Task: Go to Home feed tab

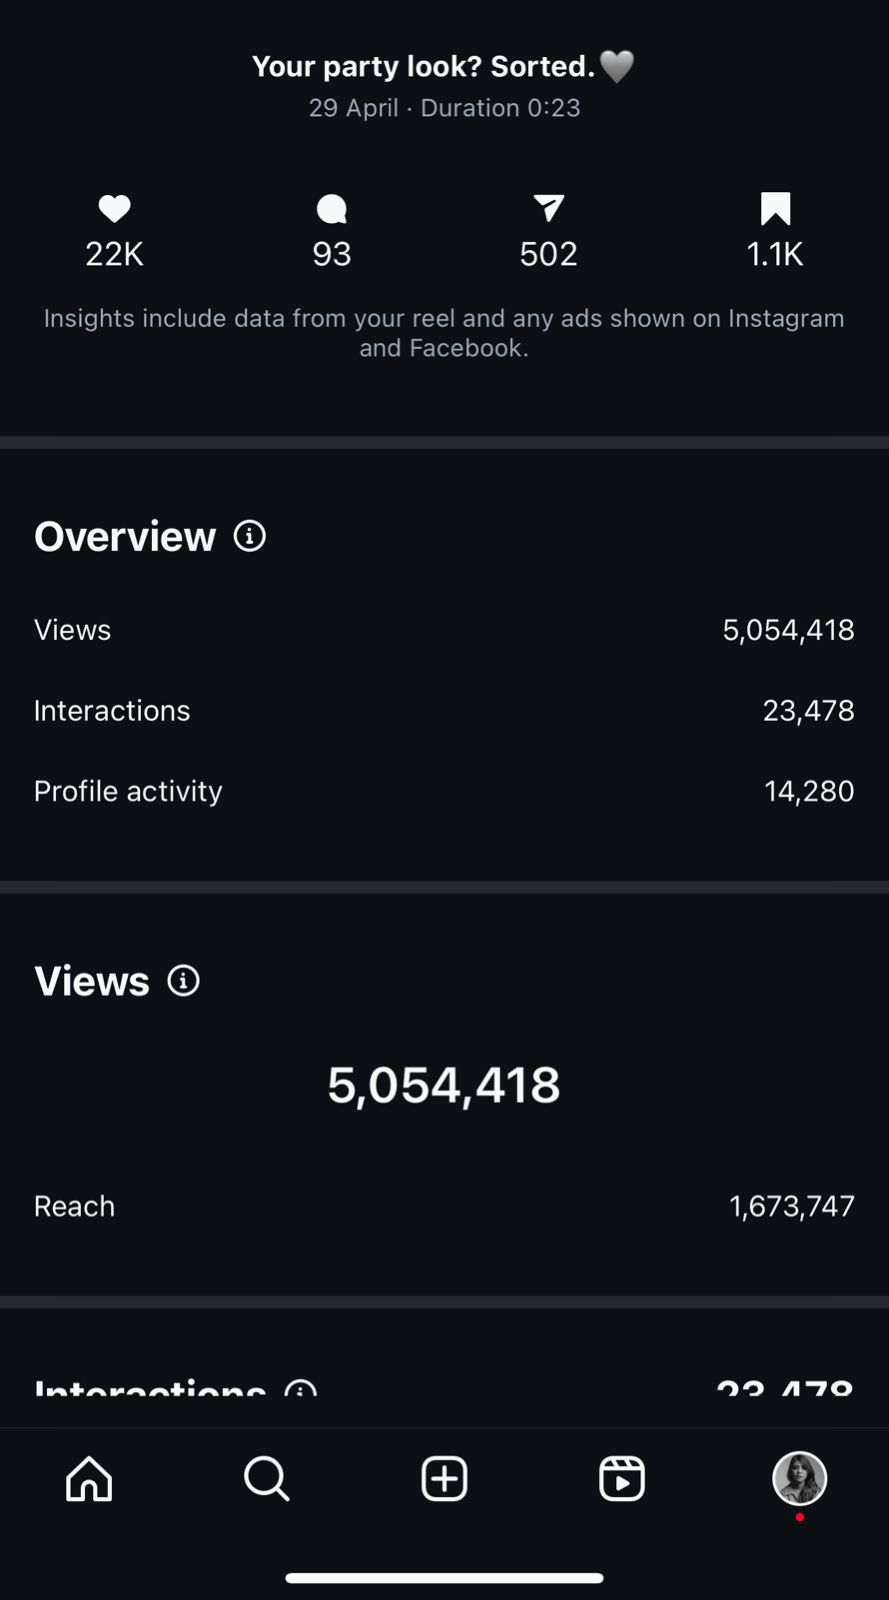Action: point(89,1478)
